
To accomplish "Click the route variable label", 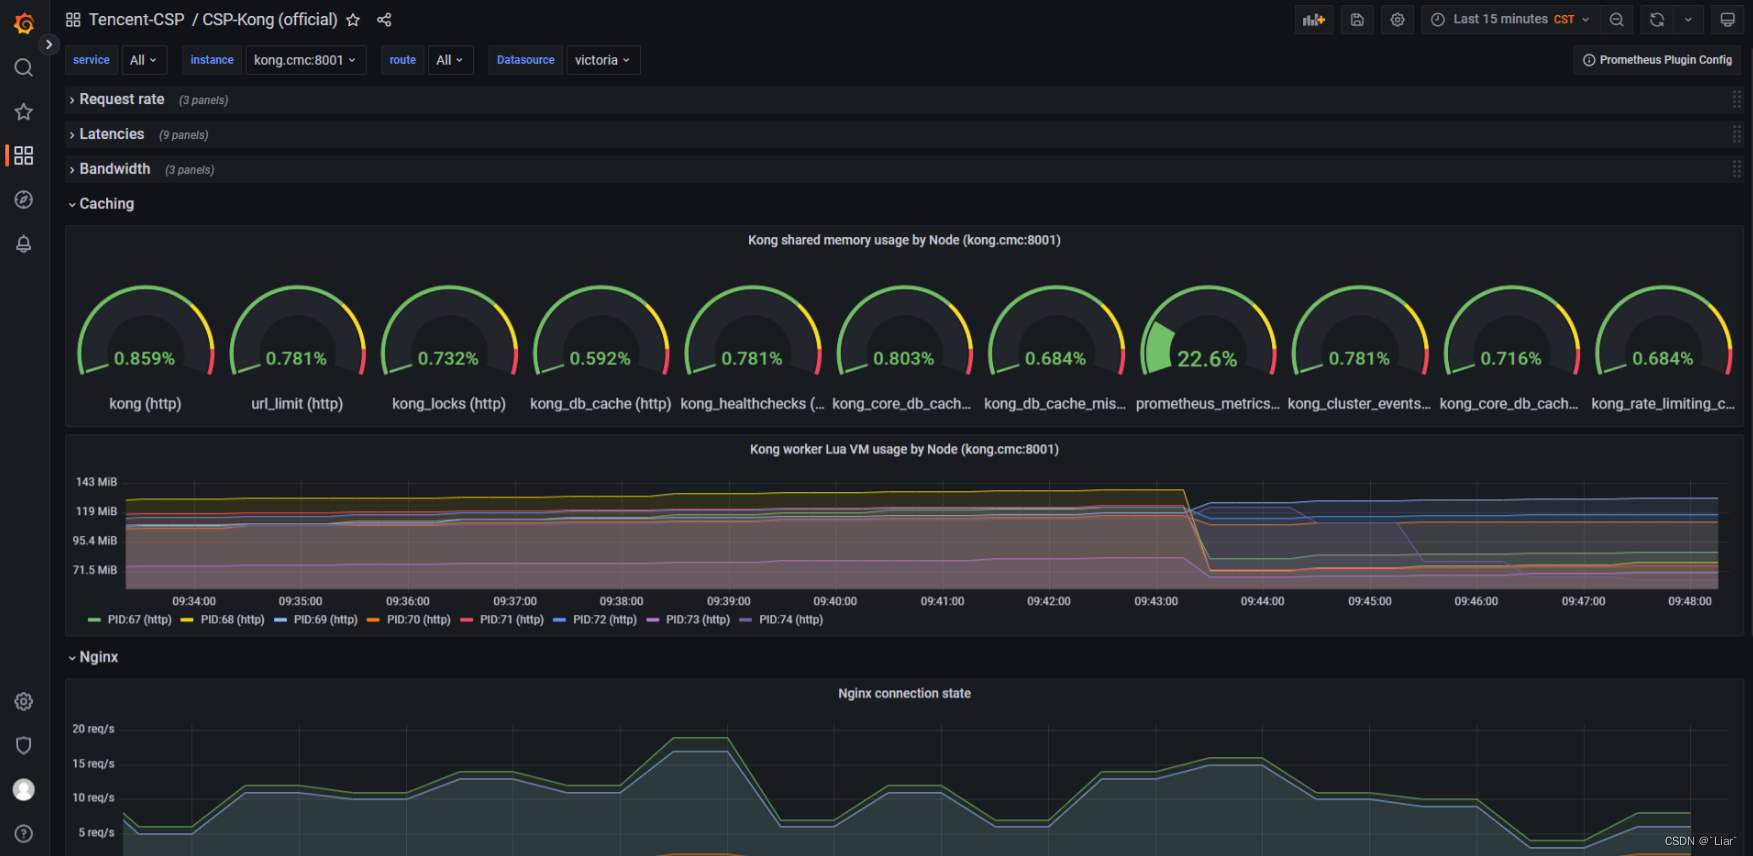I will (403, 60).
